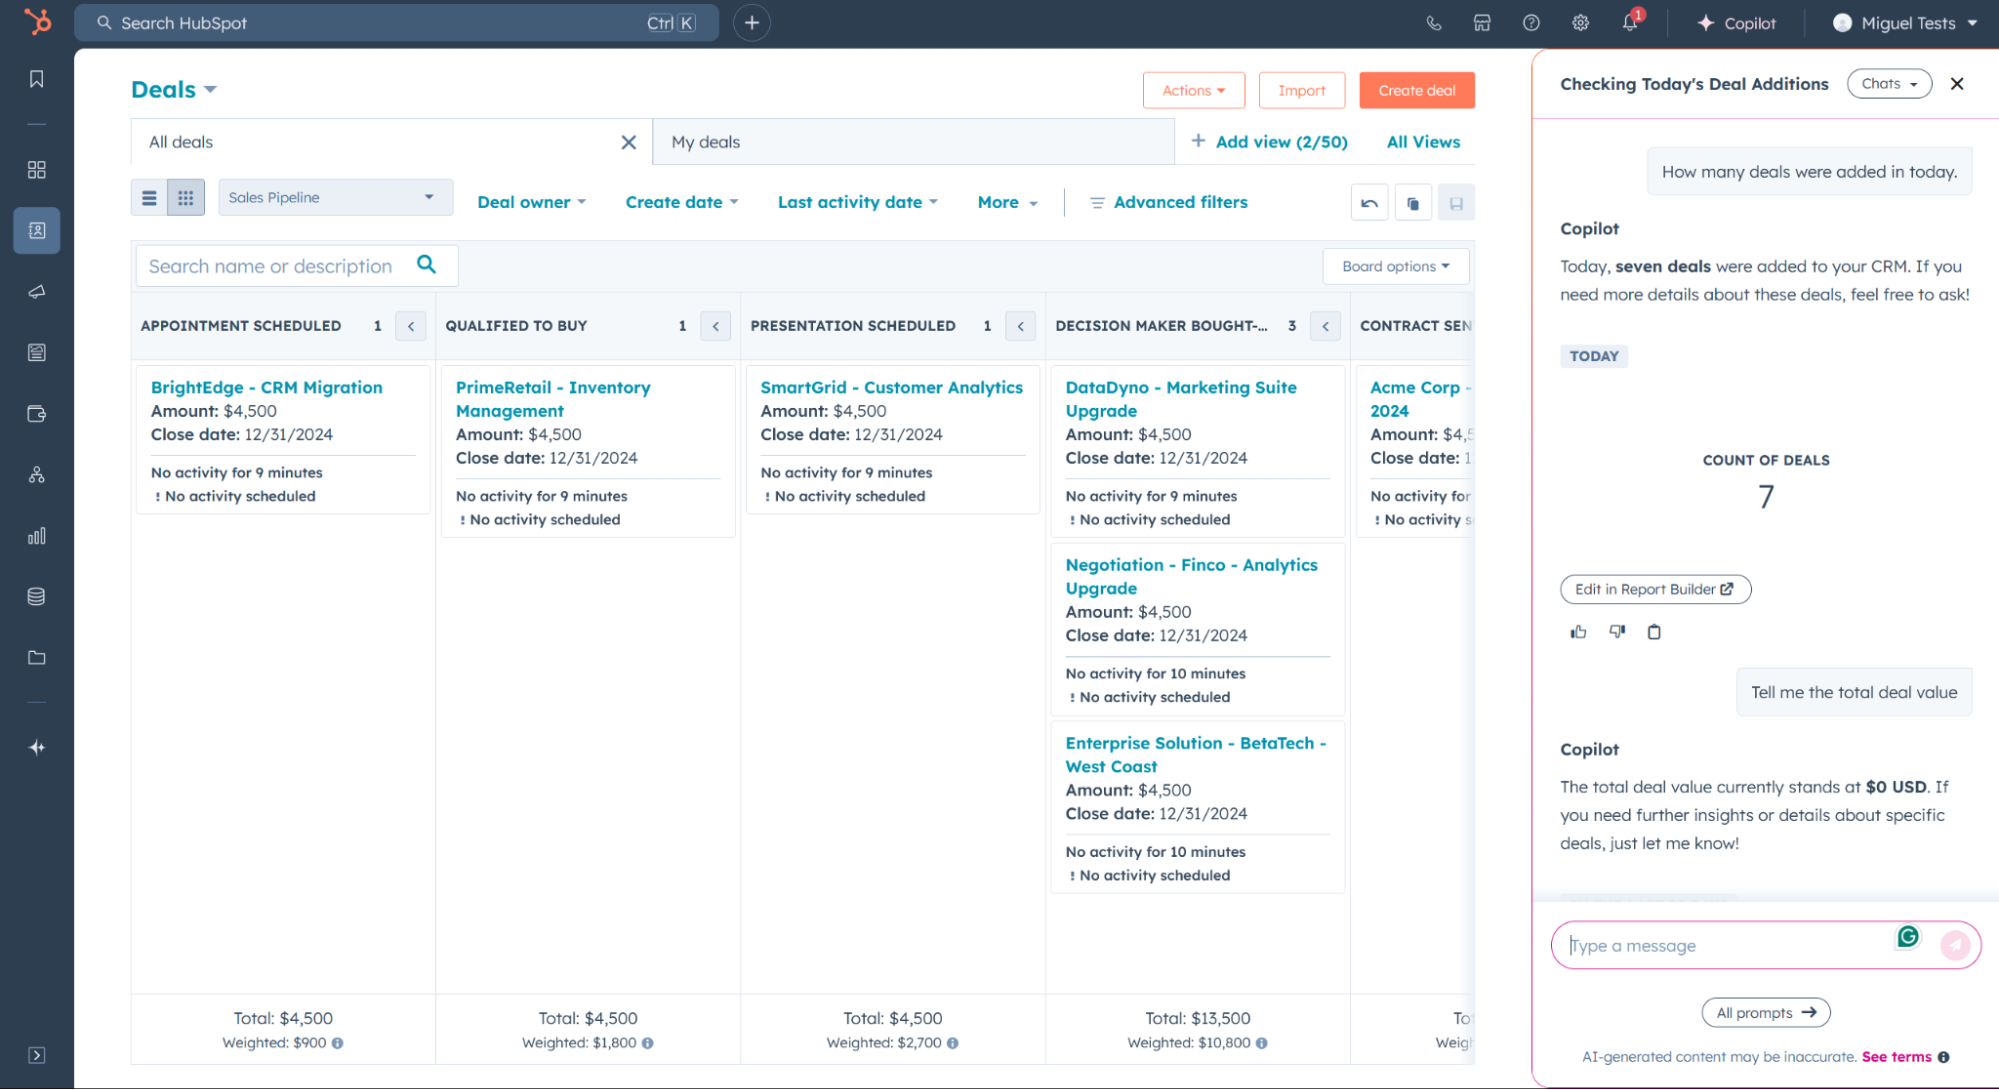The image size is (1999, 1090).
Task: Click the clipboard icon under Copilot's total value
Action: coord(1654,631)
